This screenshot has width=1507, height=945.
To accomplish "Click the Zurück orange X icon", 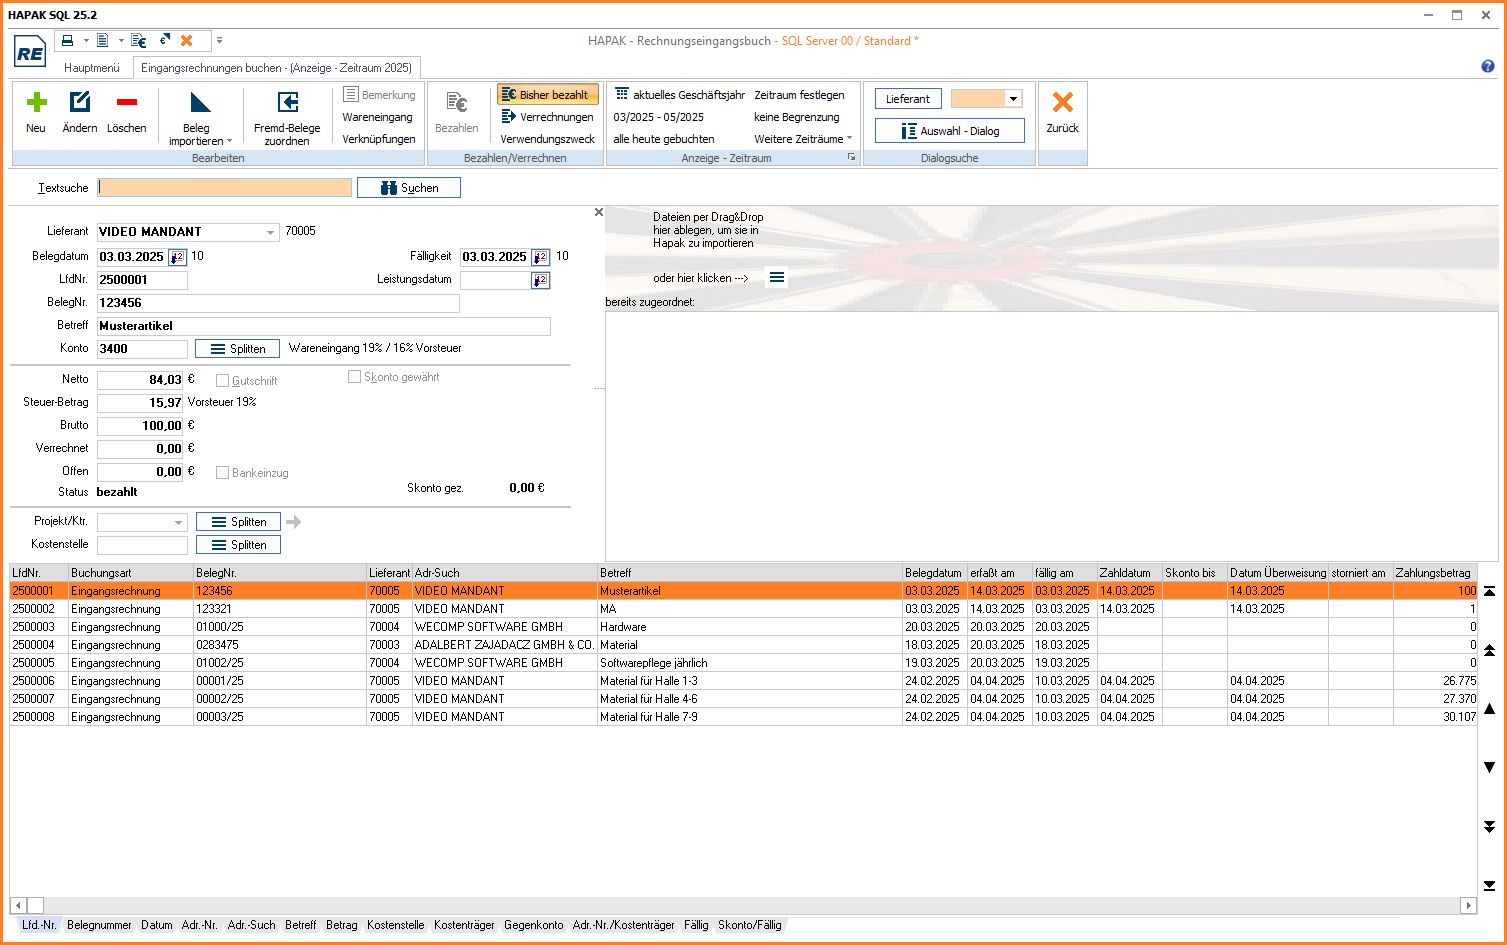I will [1062, 103].
